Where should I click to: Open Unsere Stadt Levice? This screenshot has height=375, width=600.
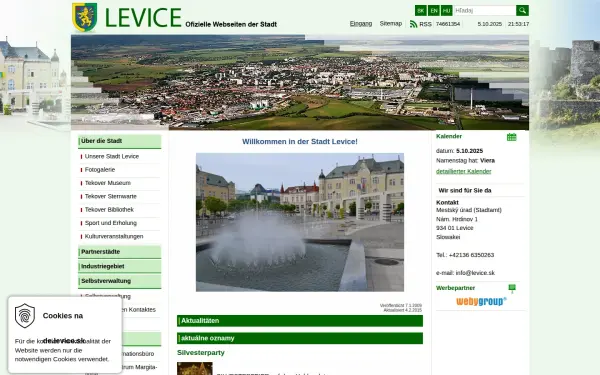pyautogui.click(x=112, y=157)
